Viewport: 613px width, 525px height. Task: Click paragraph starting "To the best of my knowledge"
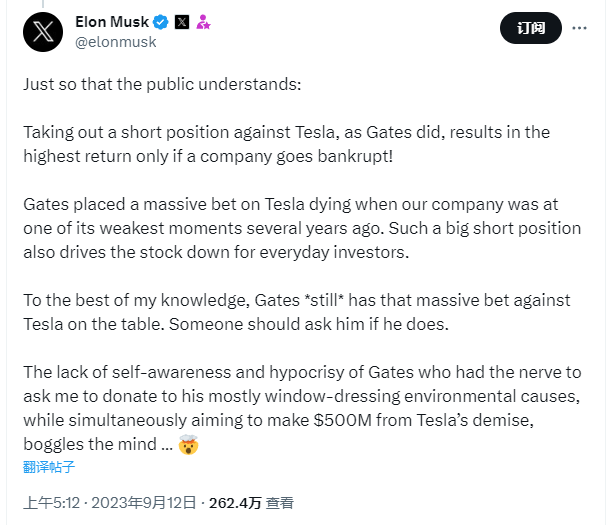(297, 312)
